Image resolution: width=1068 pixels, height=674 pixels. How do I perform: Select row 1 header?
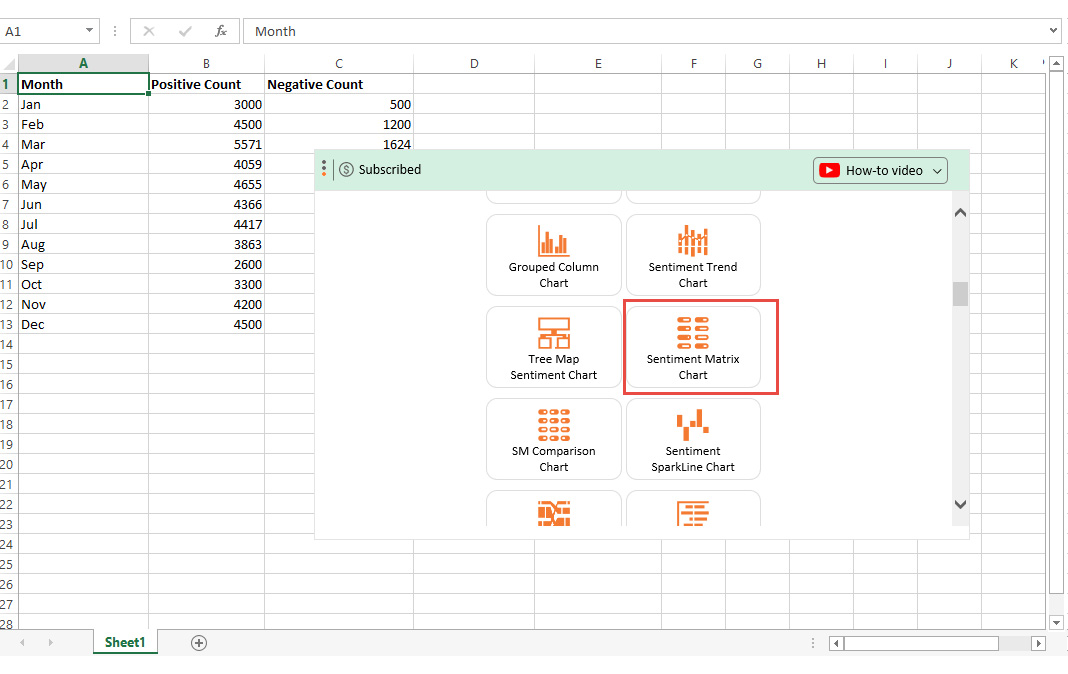[x=8, y=84]
